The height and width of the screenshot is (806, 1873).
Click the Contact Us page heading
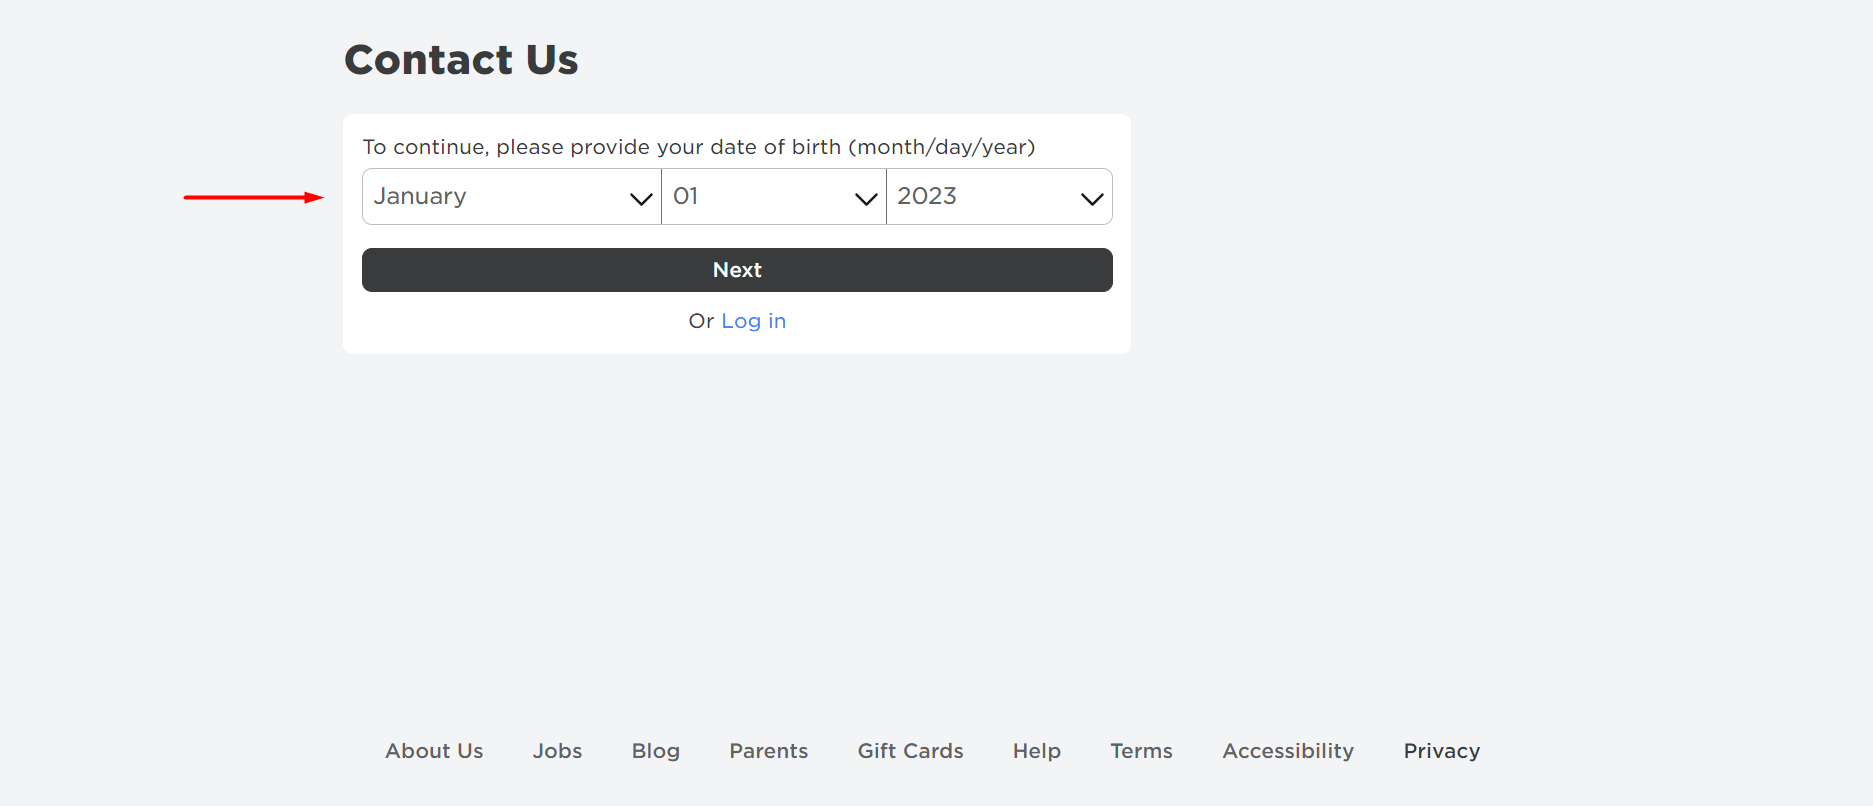461,60
